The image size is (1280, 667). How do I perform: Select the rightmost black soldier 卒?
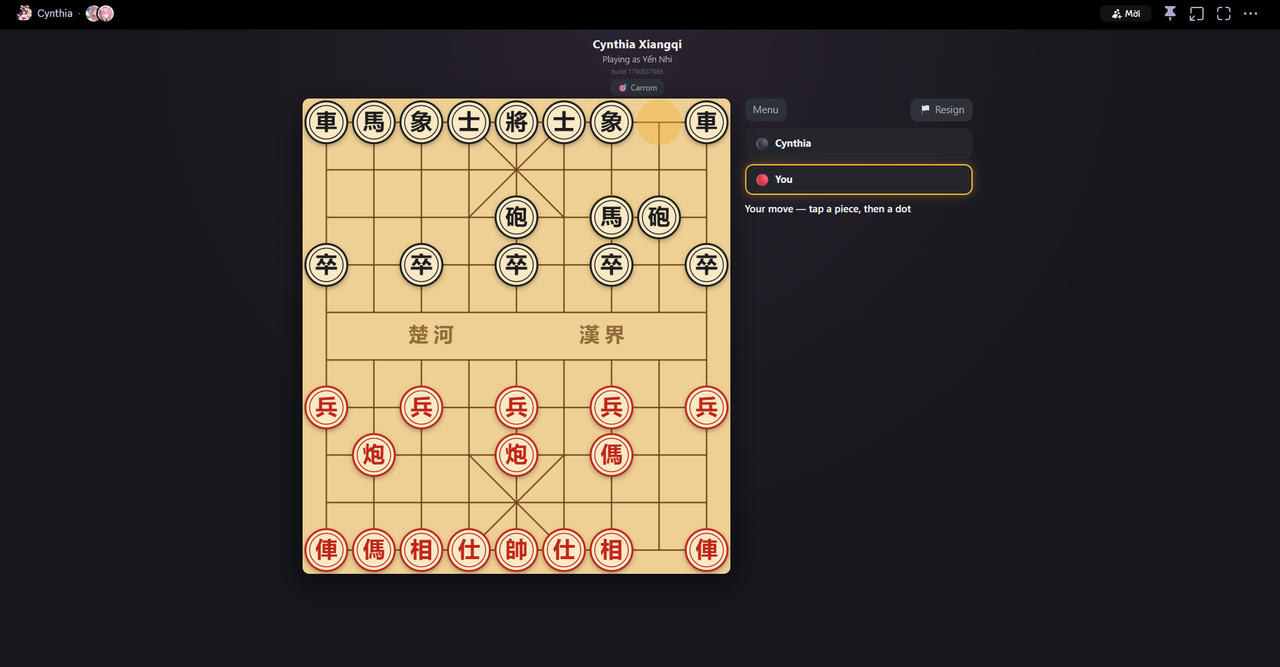(706, 265)
